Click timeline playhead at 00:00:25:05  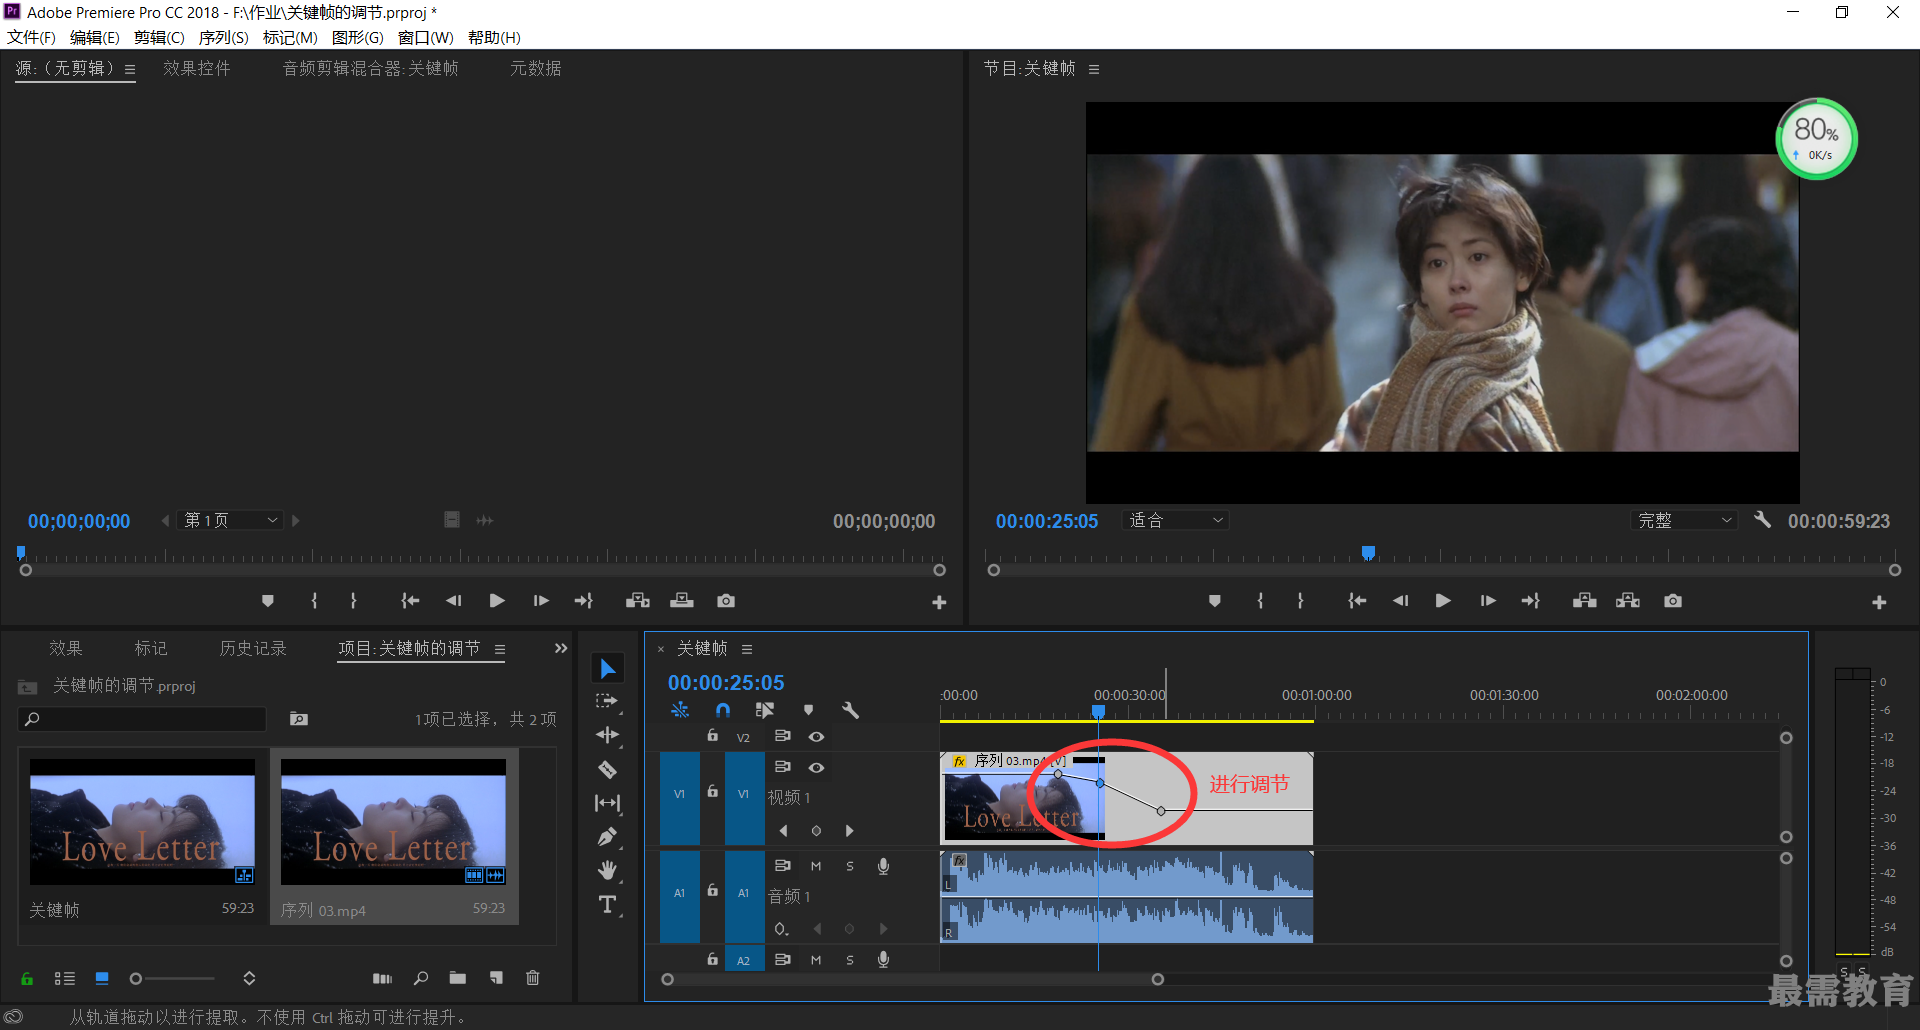click(1098, 711)
